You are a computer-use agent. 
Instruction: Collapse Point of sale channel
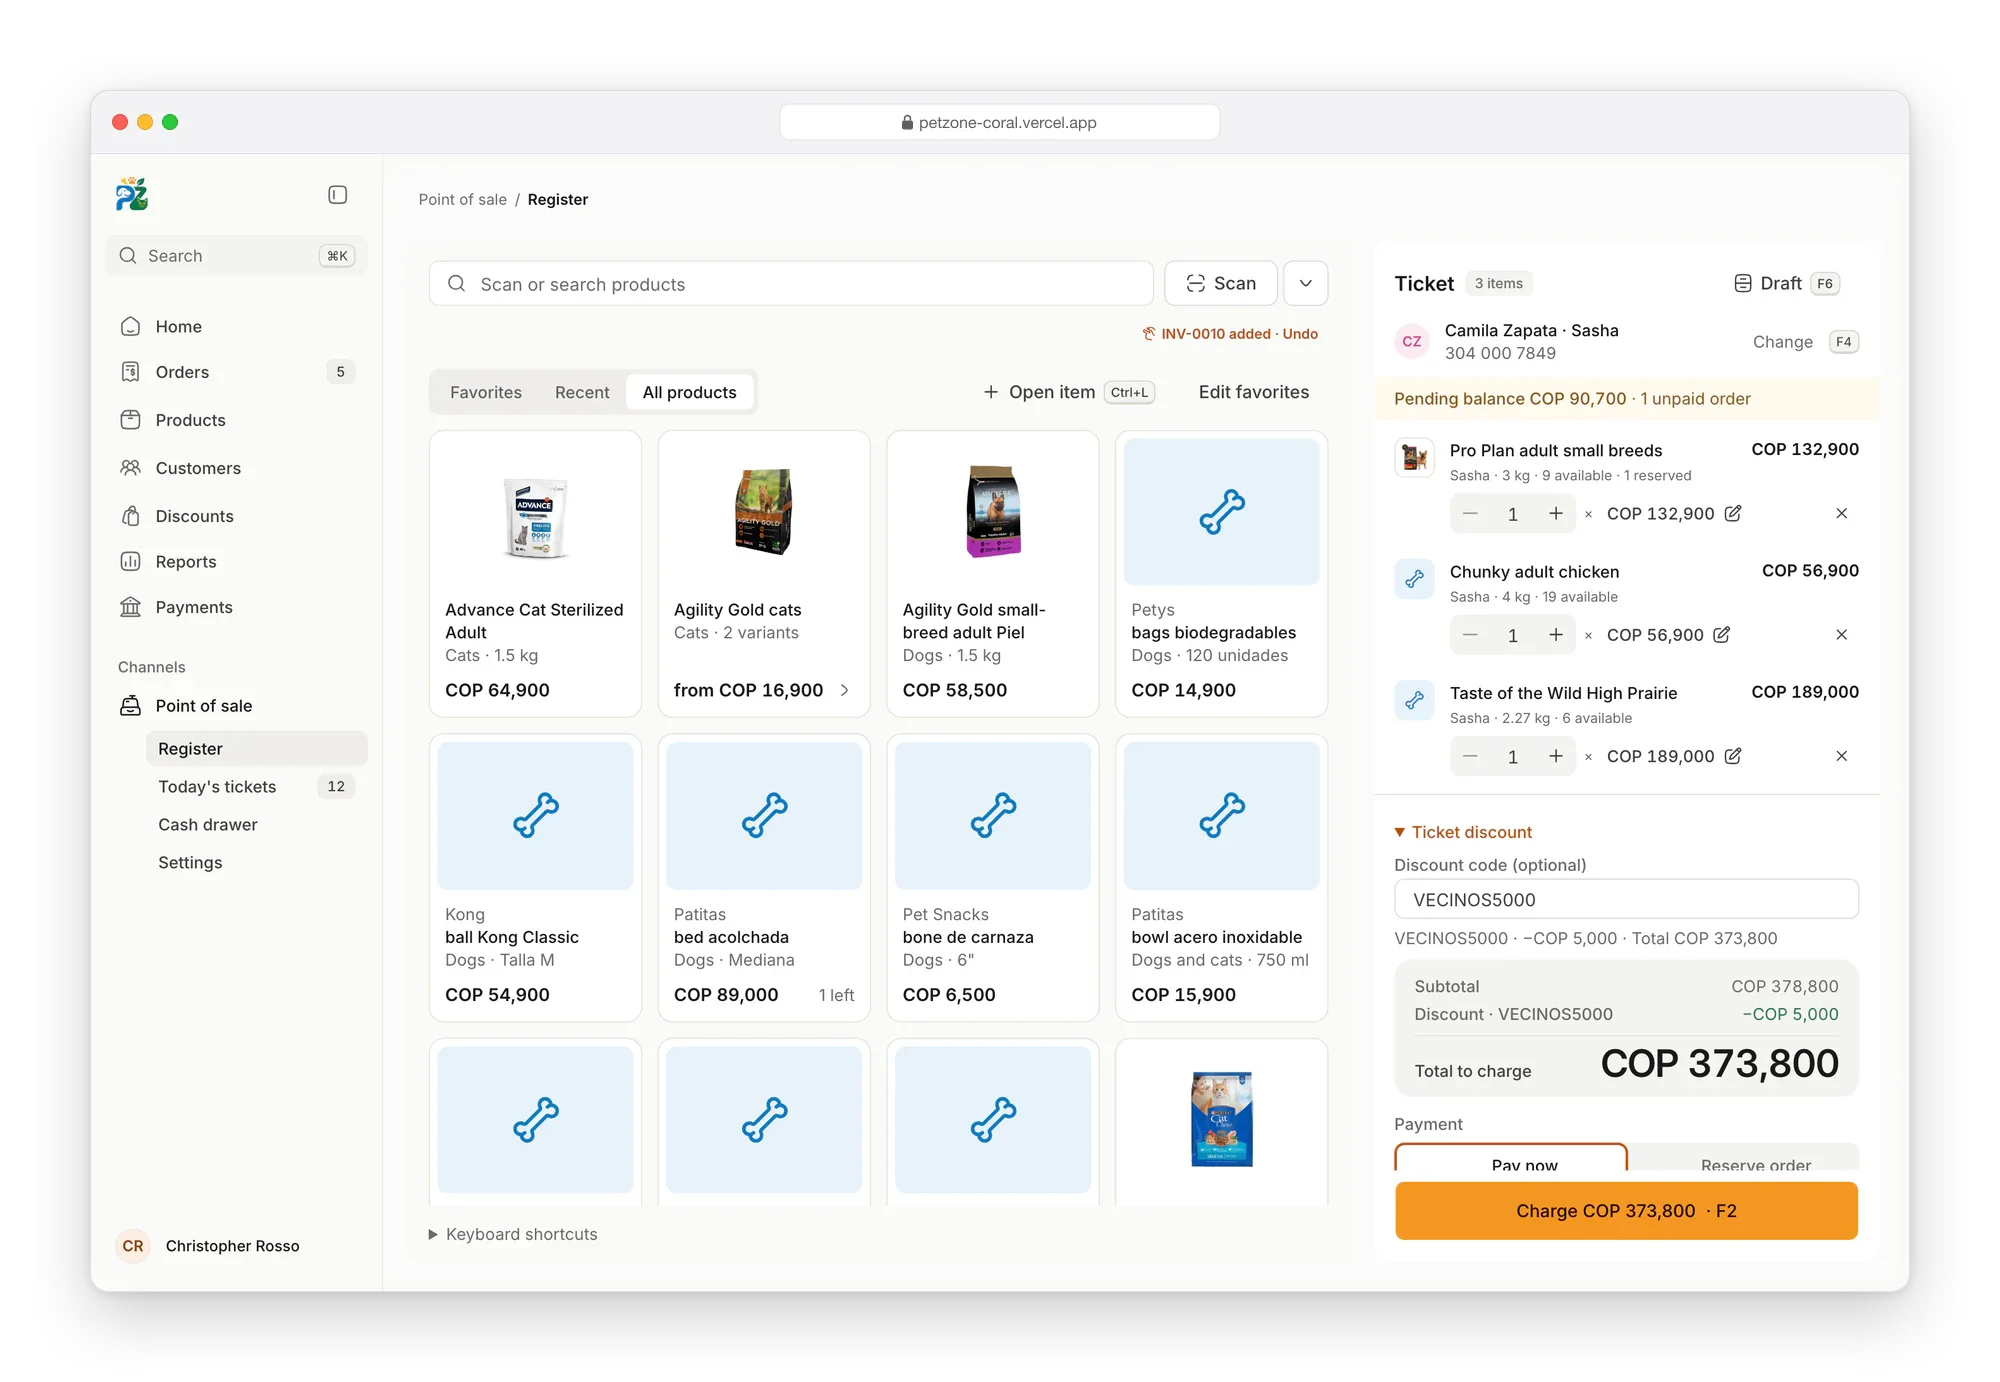pos(236,706)
